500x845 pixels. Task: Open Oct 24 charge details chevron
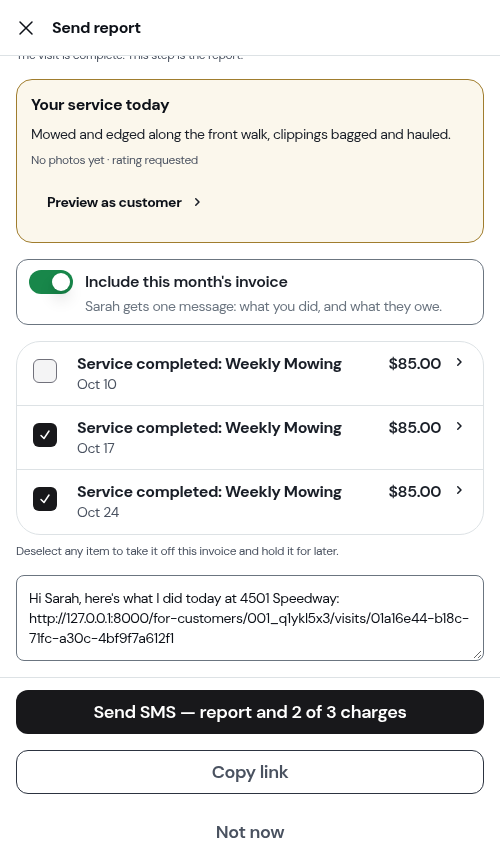coord(459,491)
